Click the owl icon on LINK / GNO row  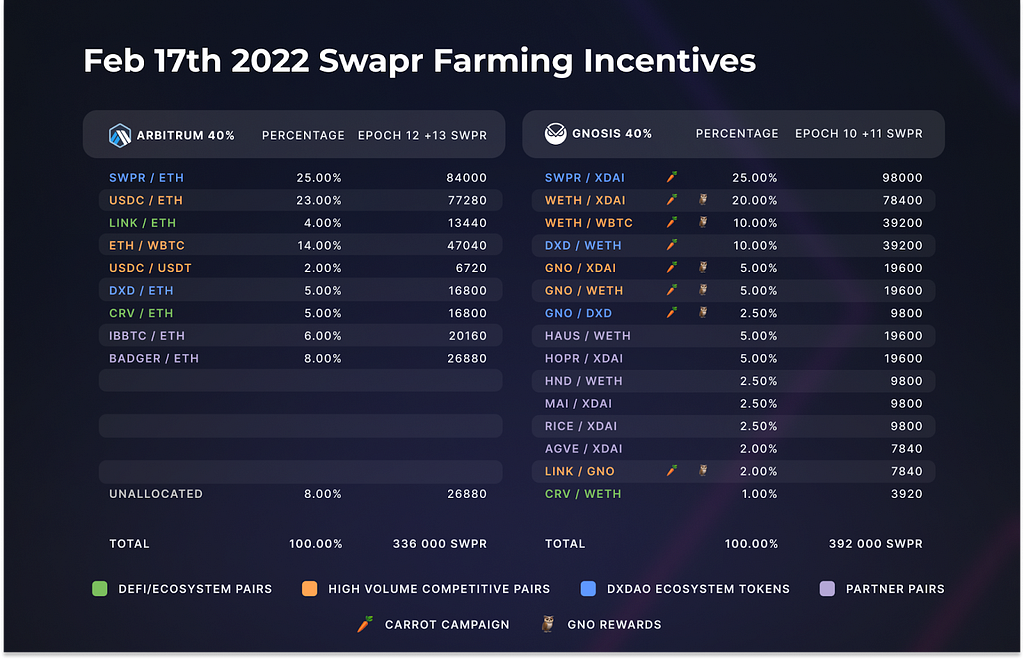tap(703, 470)
